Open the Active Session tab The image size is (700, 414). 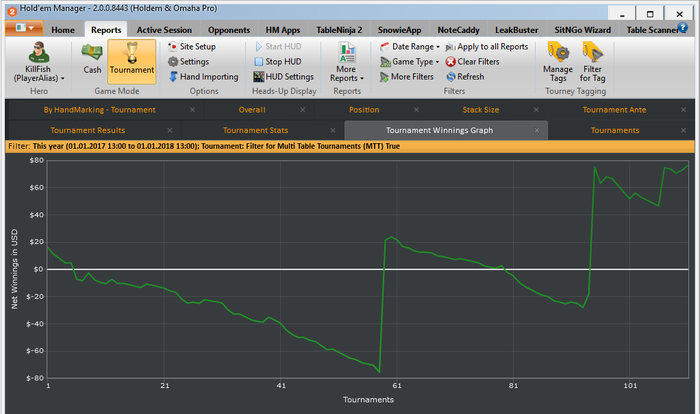(164, 30)
